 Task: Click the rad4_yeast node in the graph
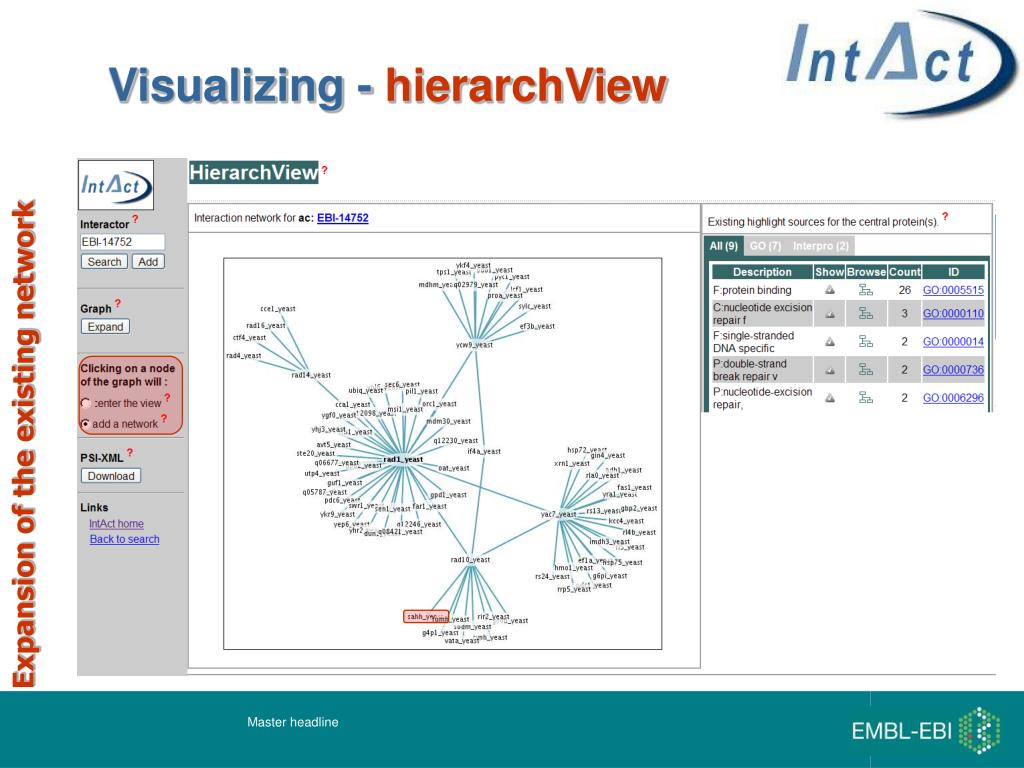tap(244, 356)
